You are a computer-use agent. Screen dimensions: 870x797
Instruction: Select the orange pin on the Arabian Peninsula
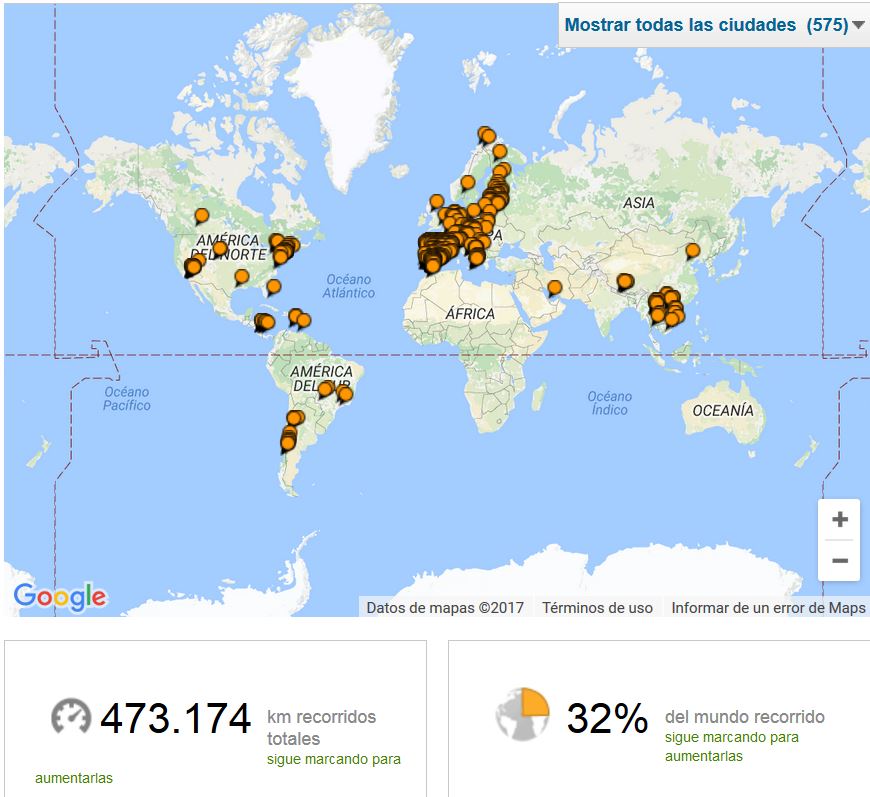[554, 288]
